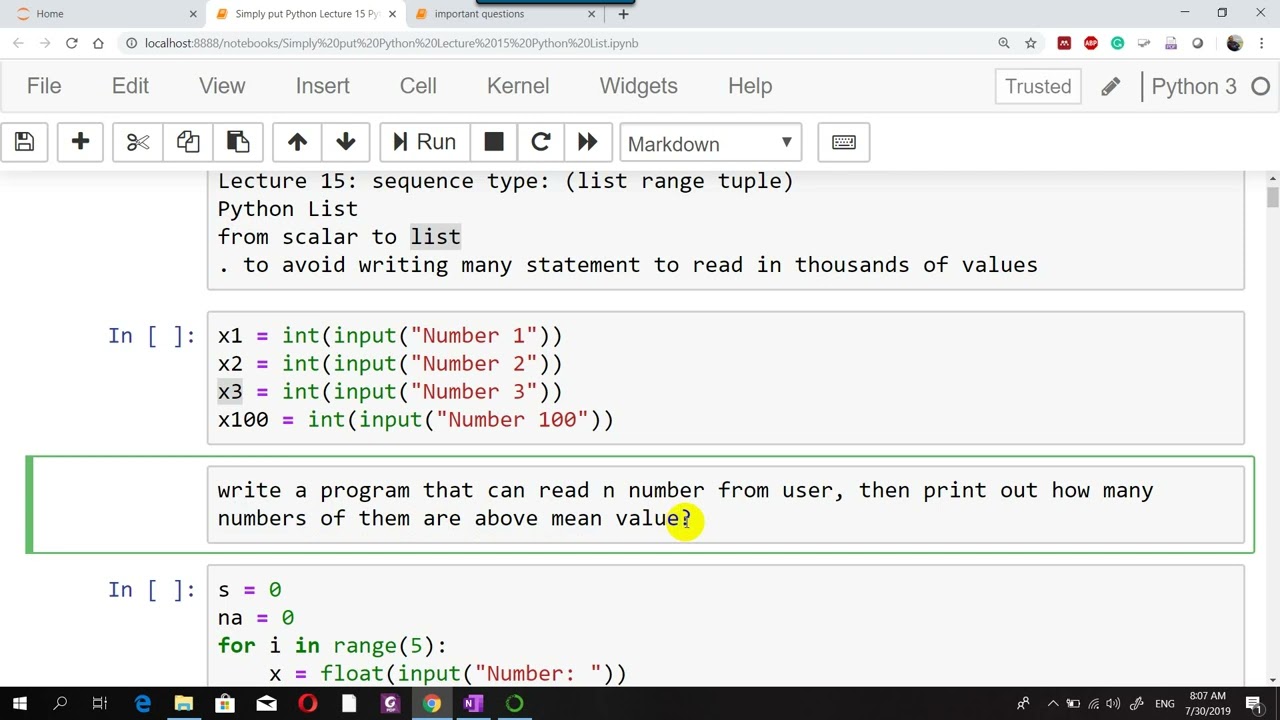
Task: Open the Kernel menu
Action: (518, 86)
